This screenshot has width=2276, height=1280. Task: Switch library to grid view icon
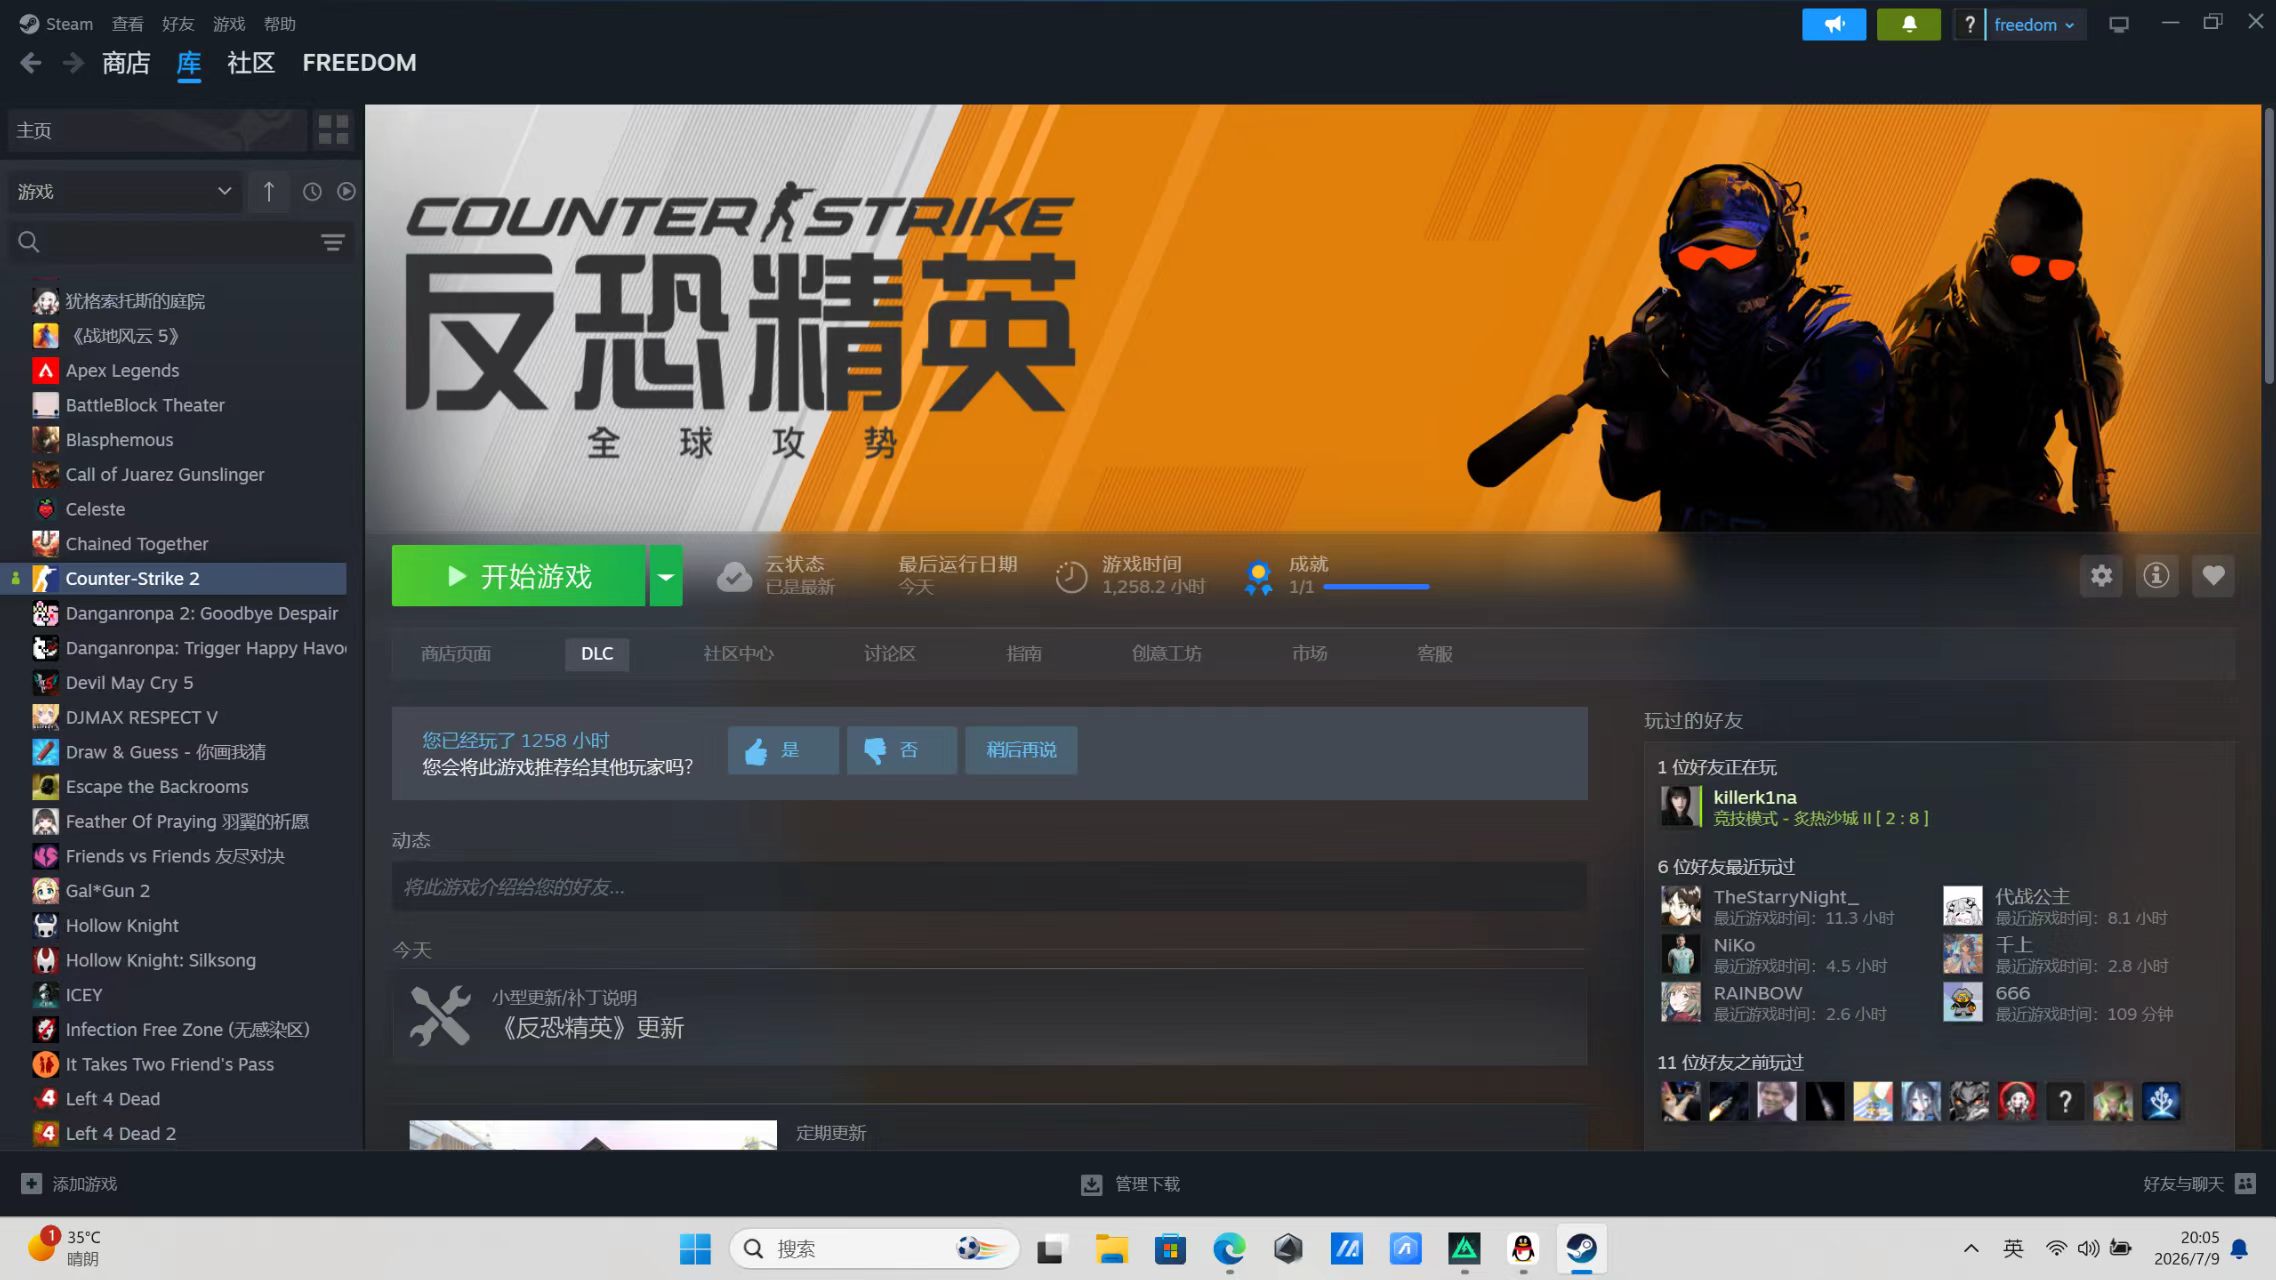[x=333, y=130]
